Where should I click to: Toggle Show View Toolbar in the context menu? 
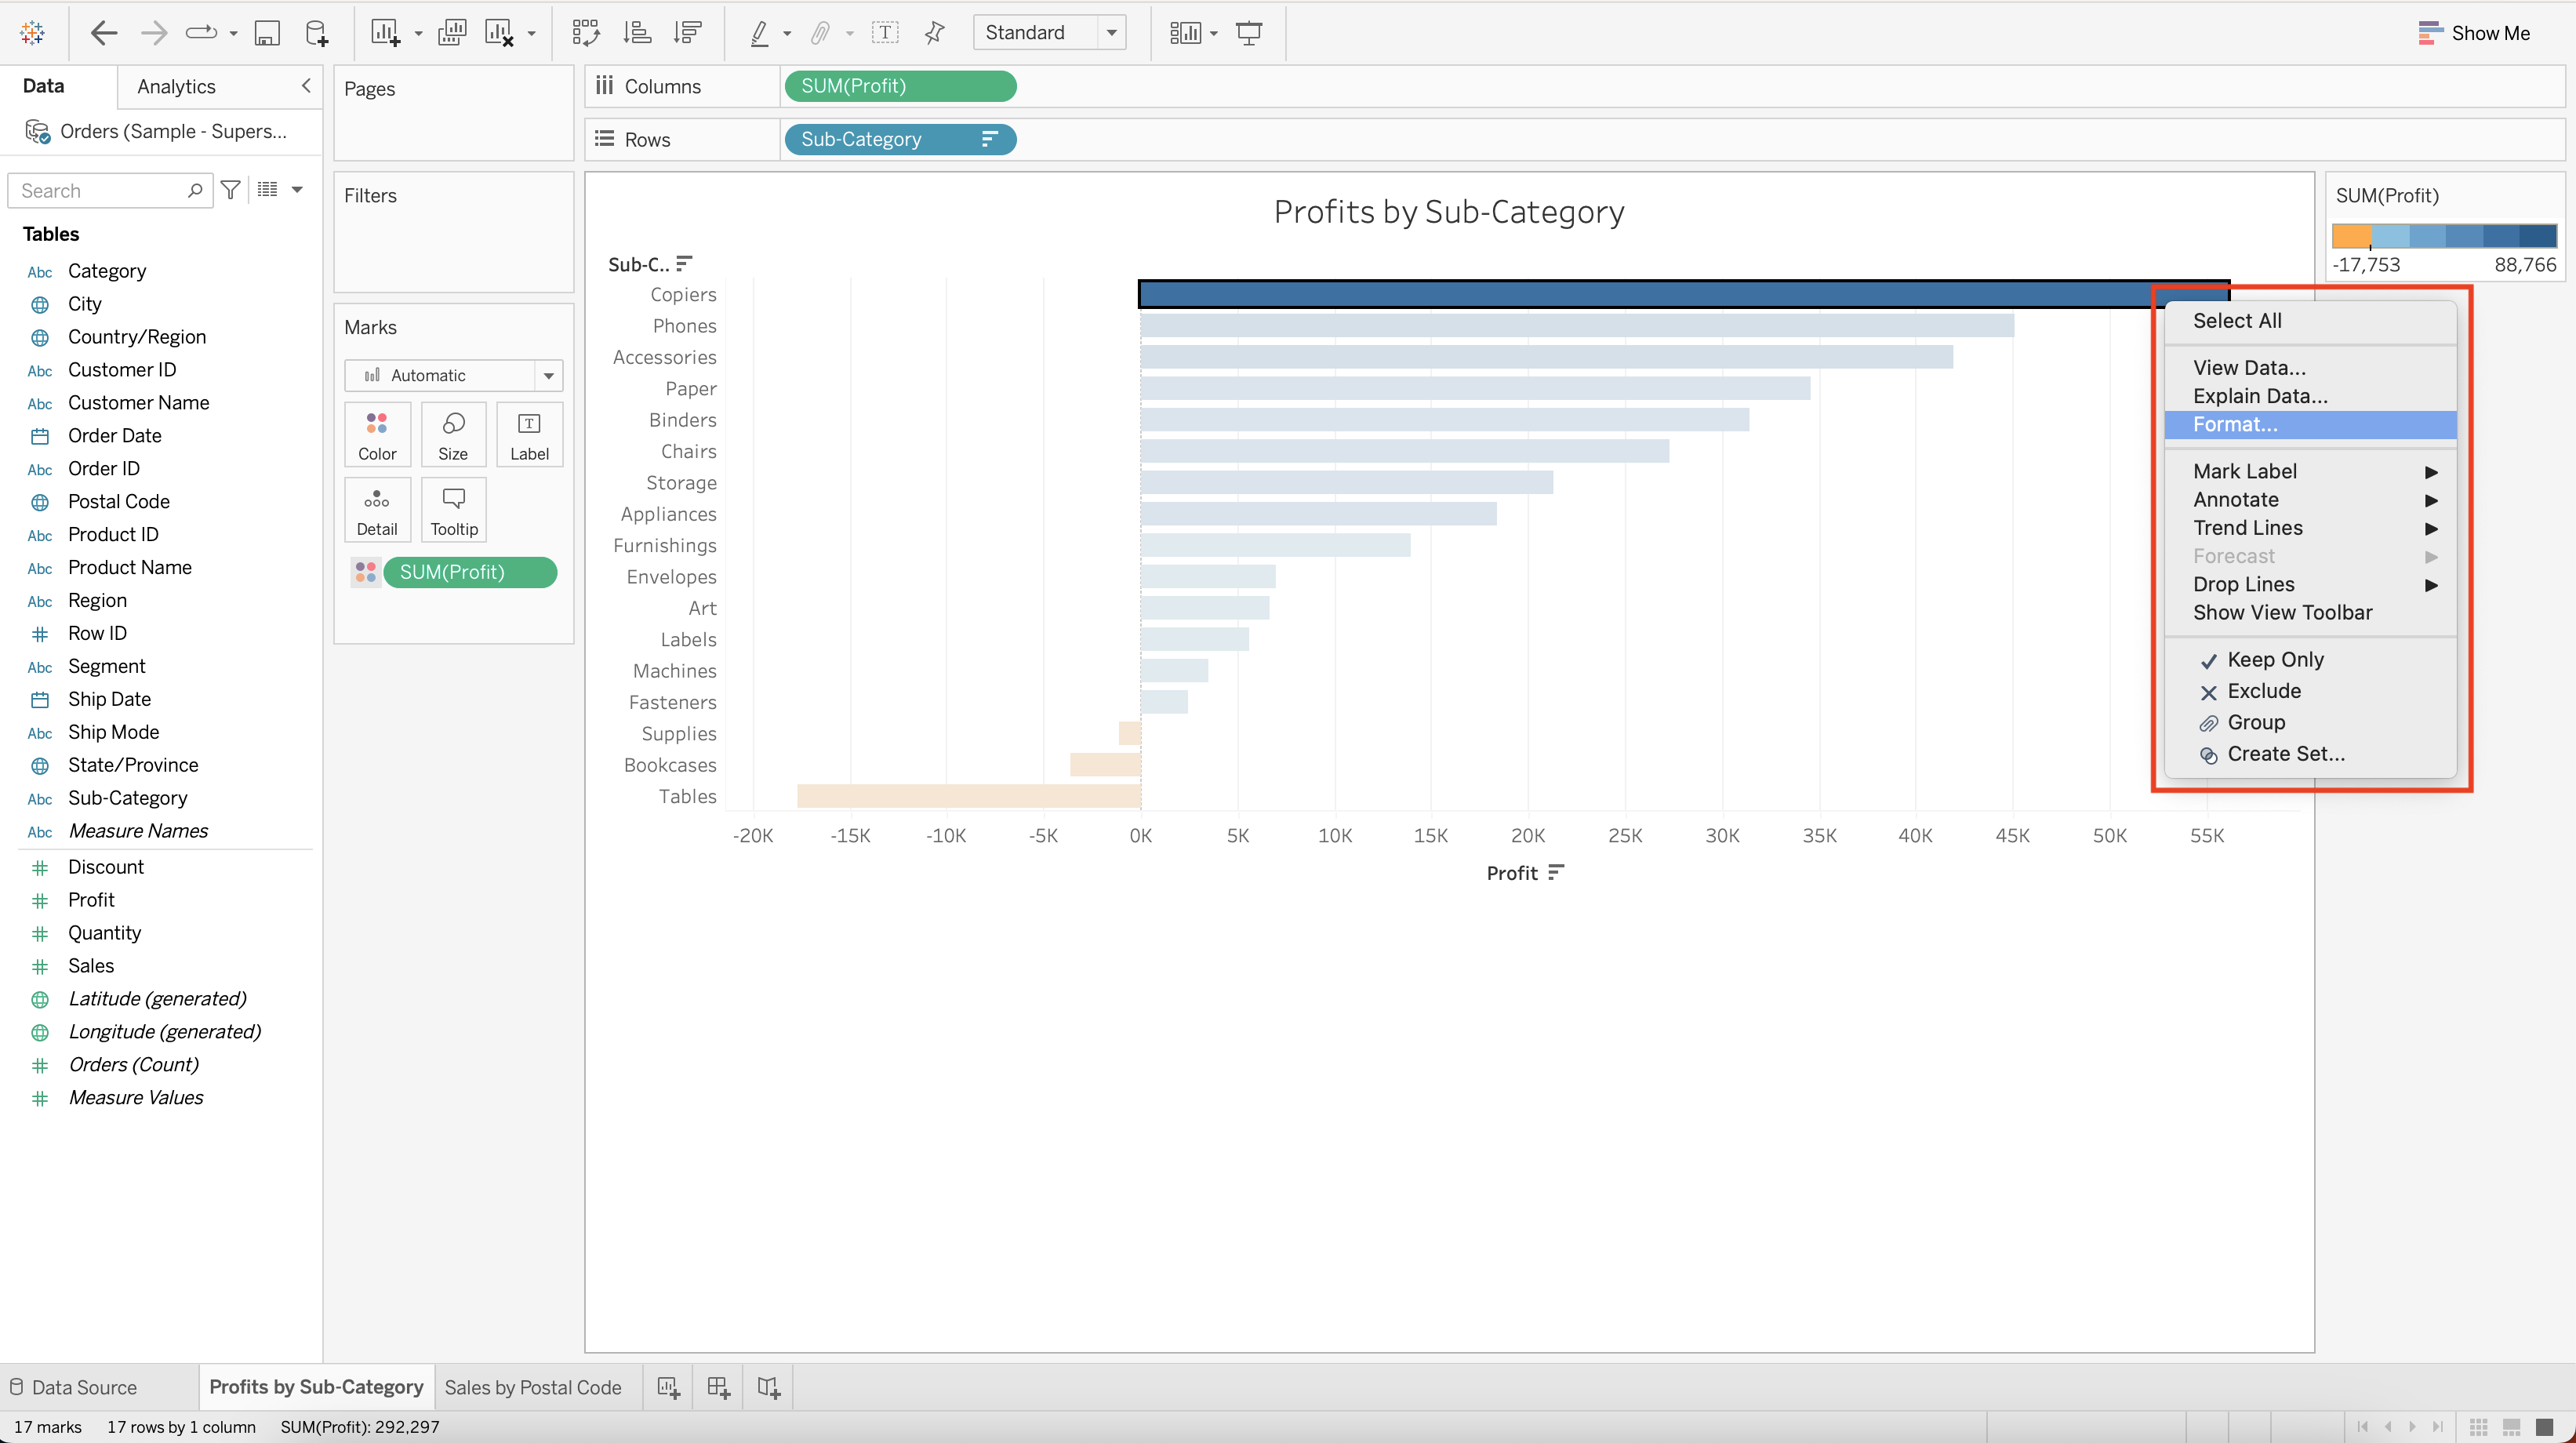click(x=2283, y=613)
